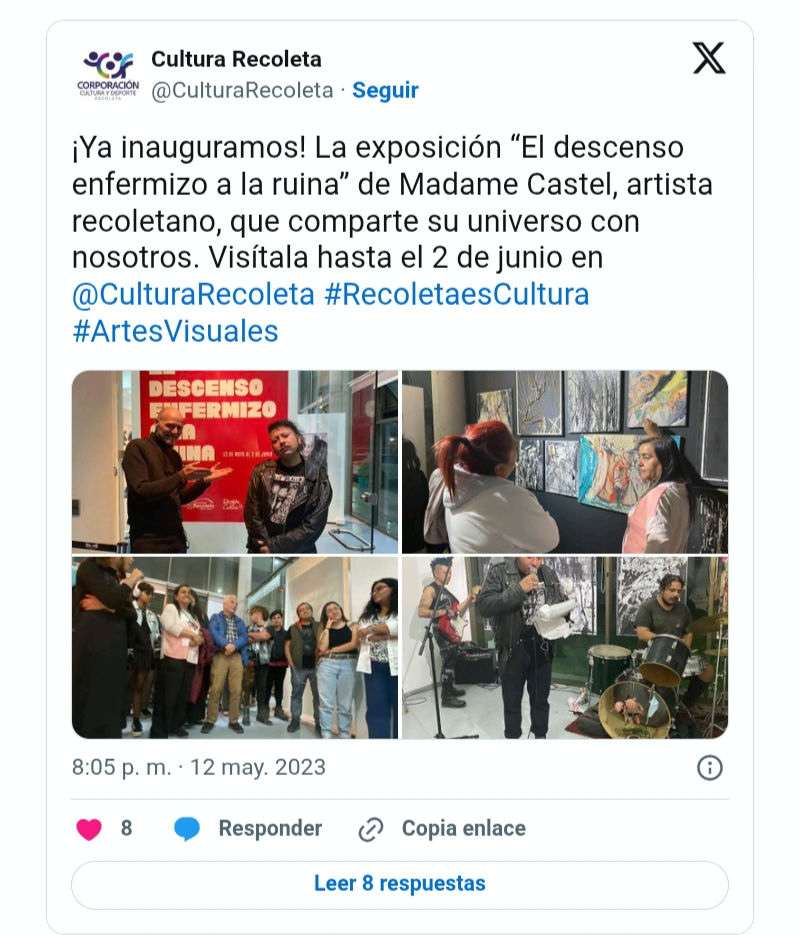Click the Responder button
Viewport: 800px width, 935px height.
270,828
